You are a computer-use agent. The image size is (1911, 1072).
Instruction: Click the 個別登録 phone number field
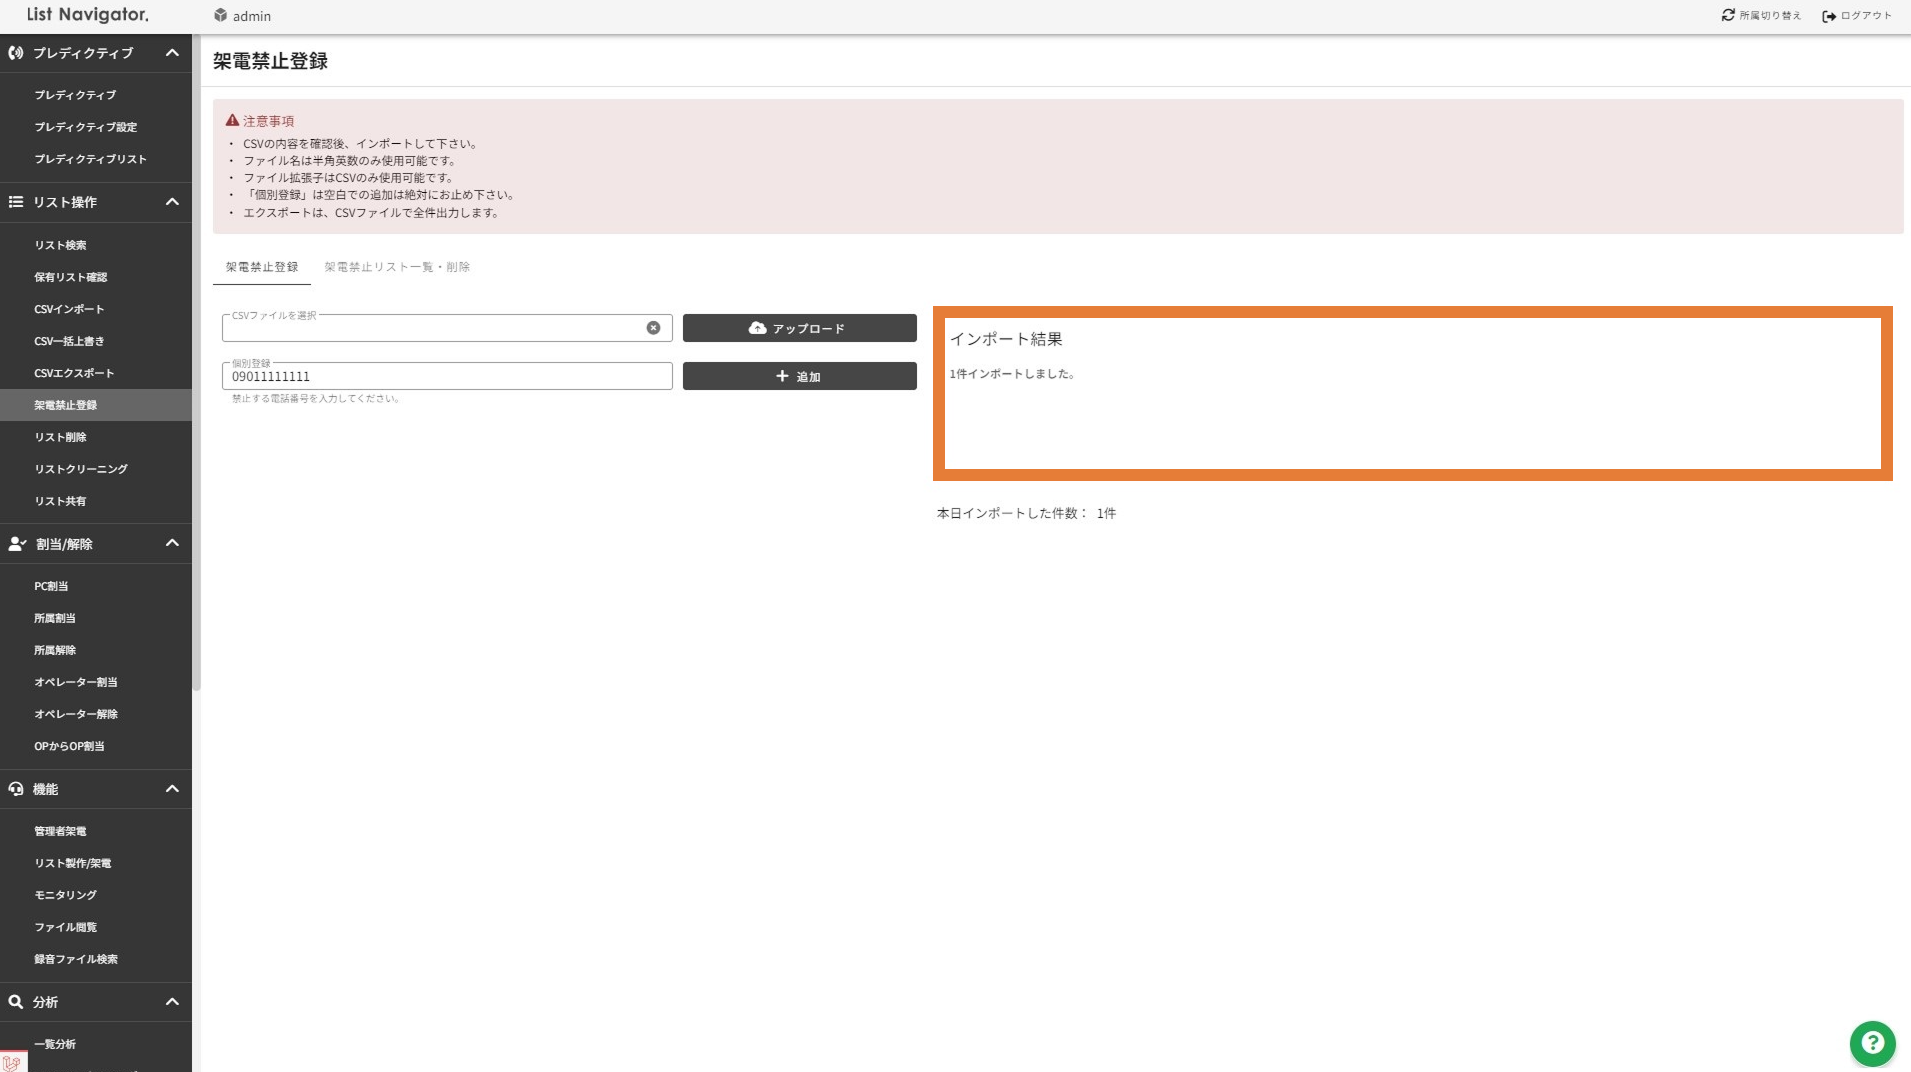click(x=446, y=377)
